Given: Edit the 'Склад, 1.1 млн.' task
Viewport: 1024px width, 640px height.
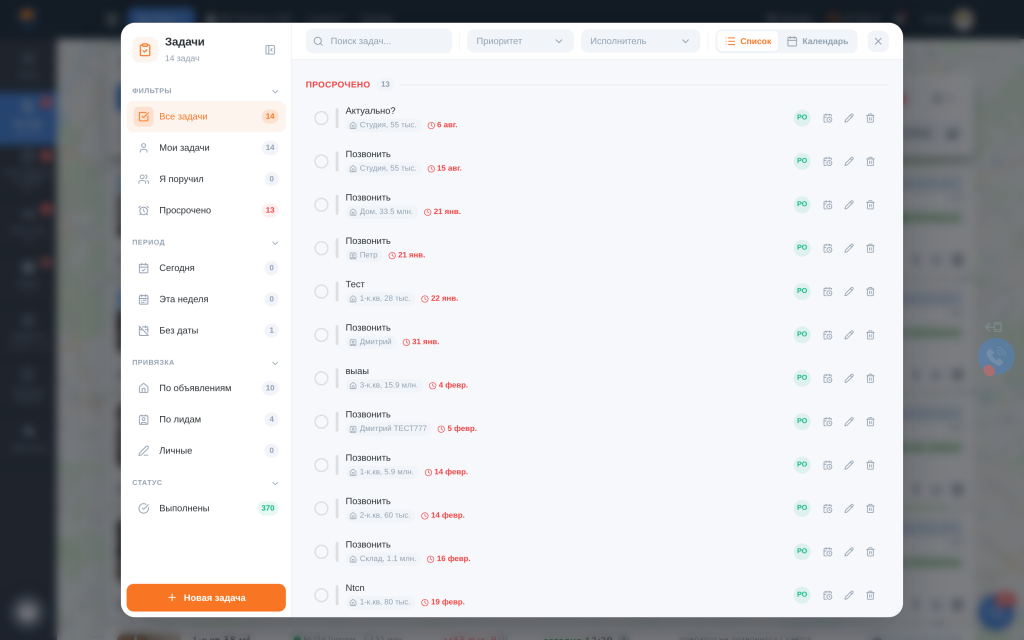Looking at the screenshot, I should click(849, 552).
